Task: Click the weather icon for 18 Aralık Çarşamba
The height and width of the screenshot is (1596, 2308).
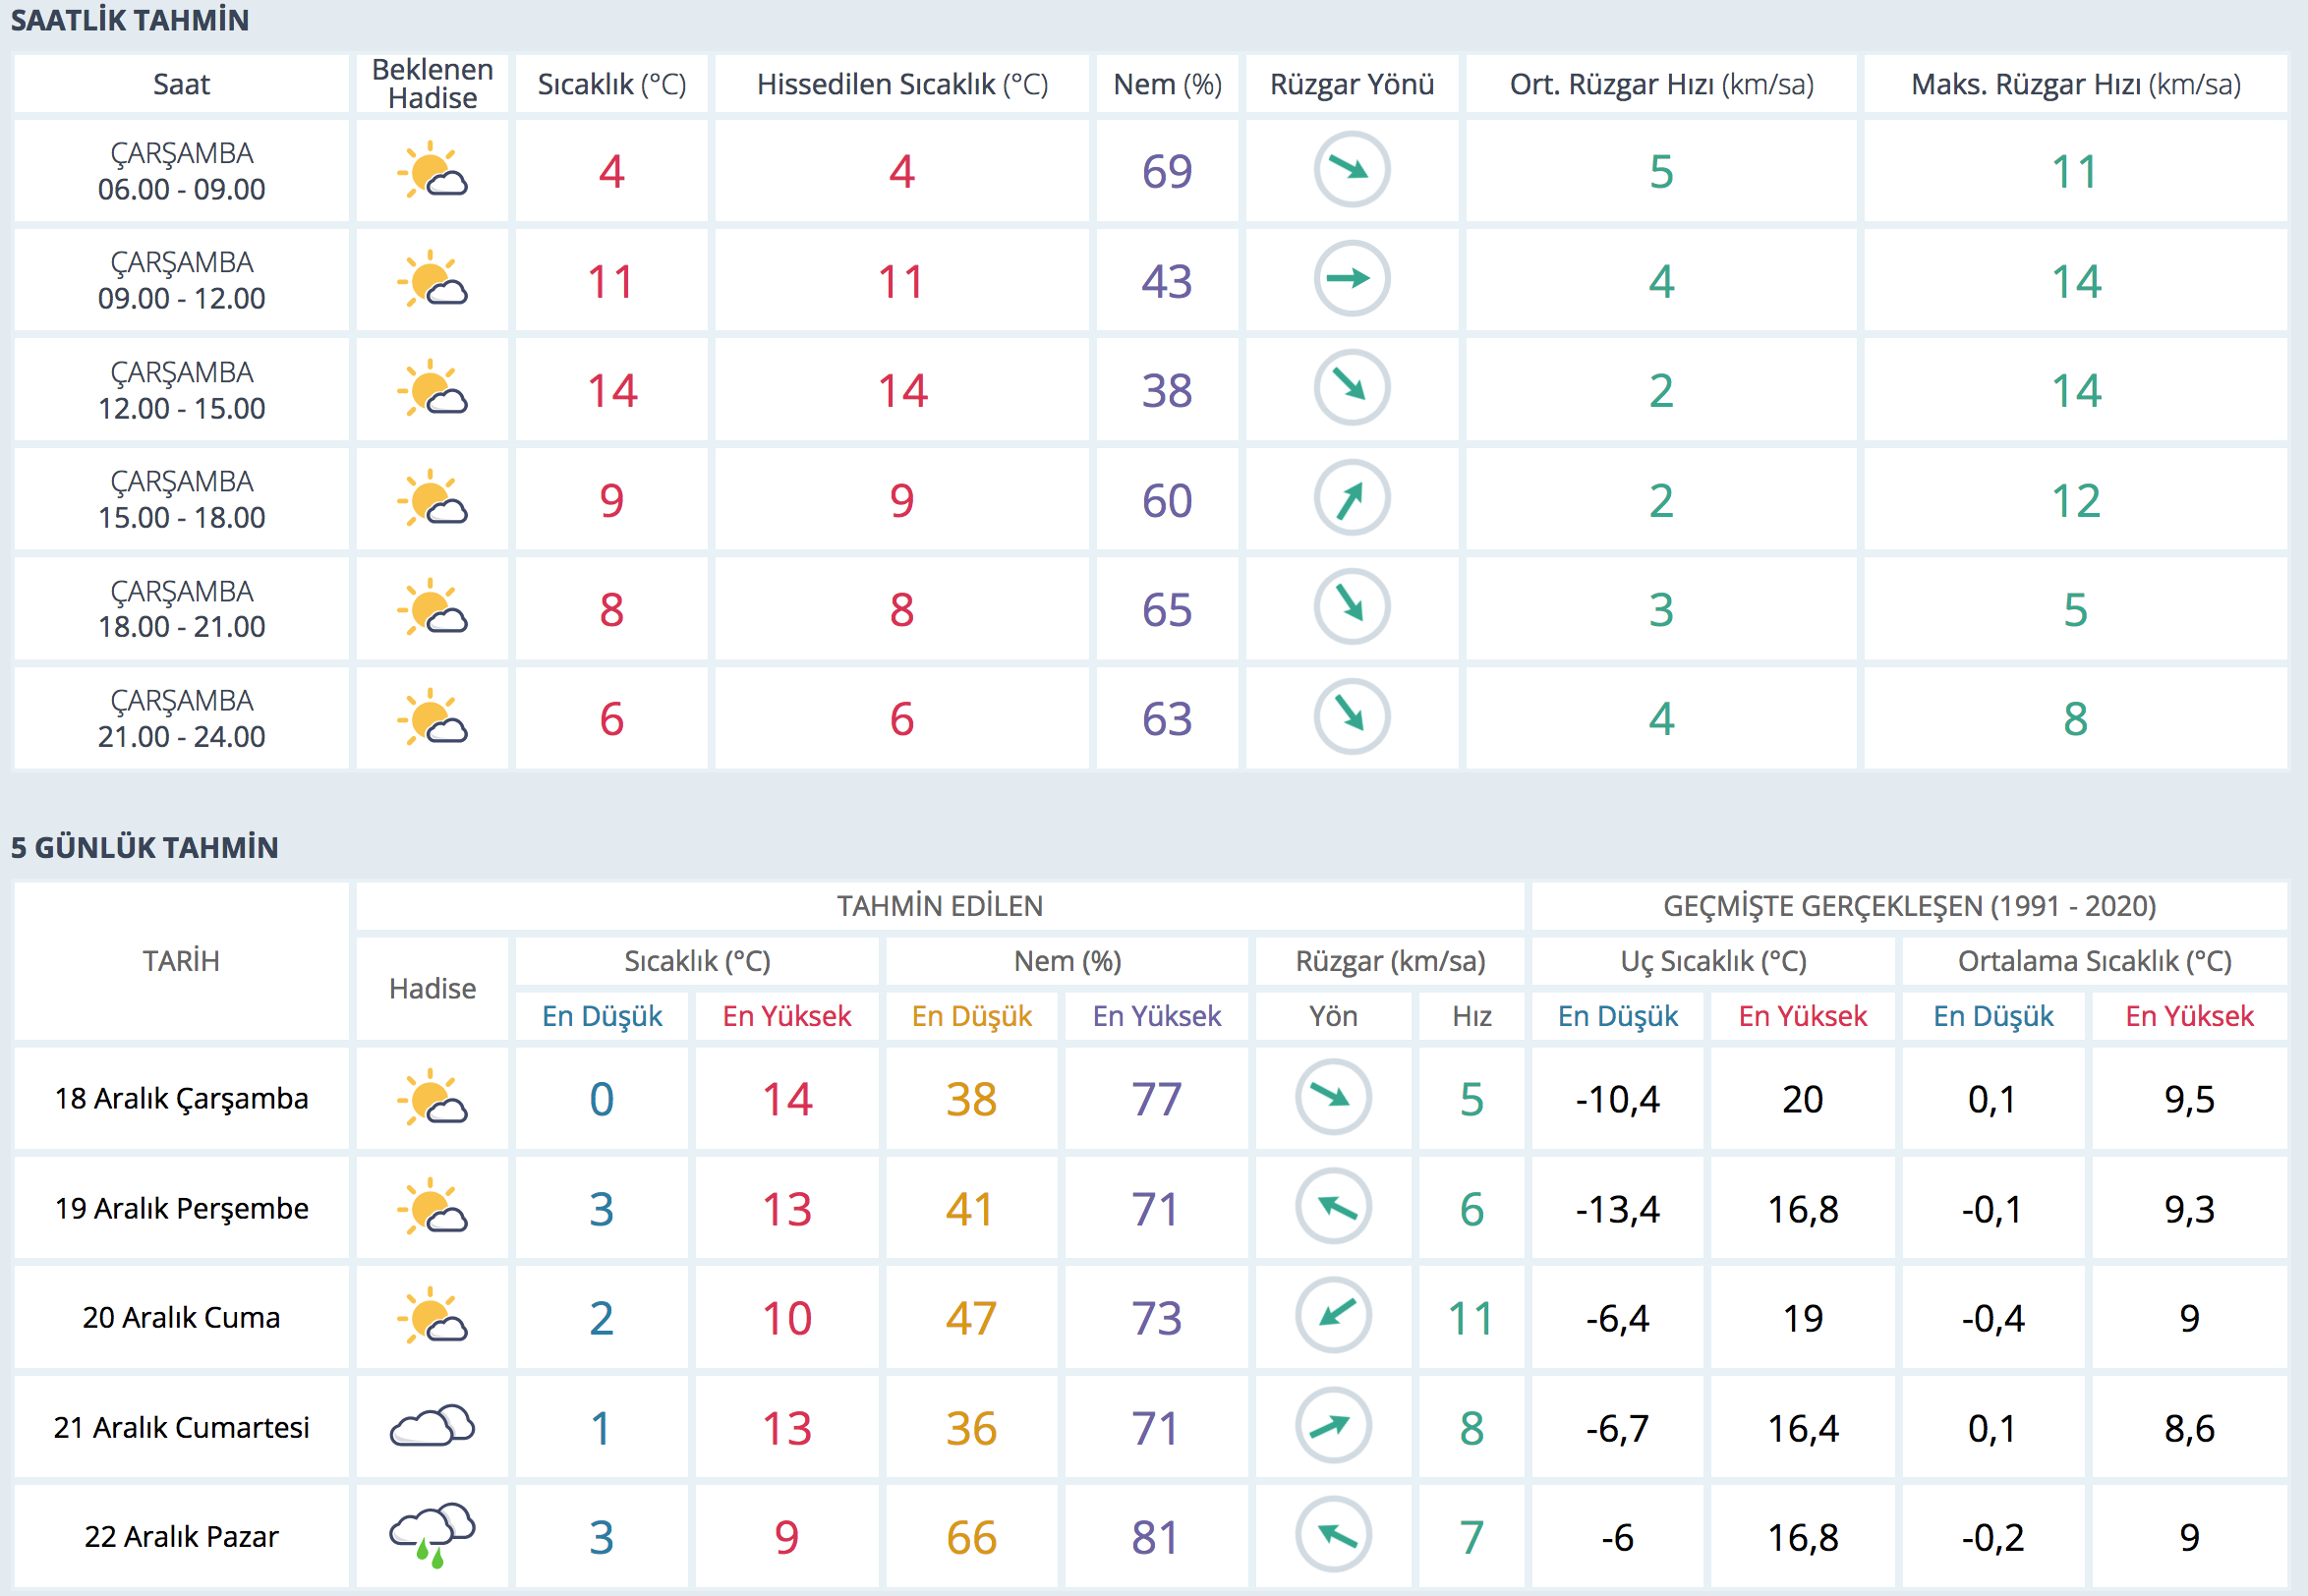Action: point(432,1098)
